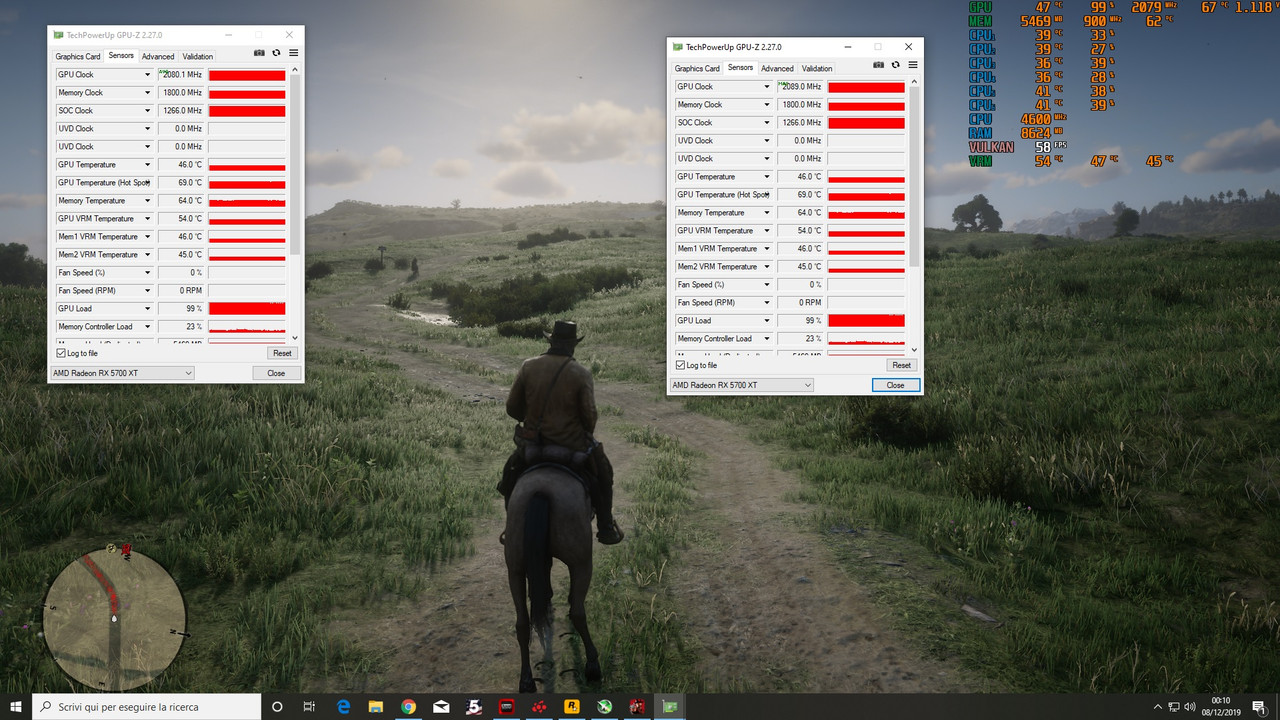Expand Memory Controller Load dropdown in left window

point(148,327)
